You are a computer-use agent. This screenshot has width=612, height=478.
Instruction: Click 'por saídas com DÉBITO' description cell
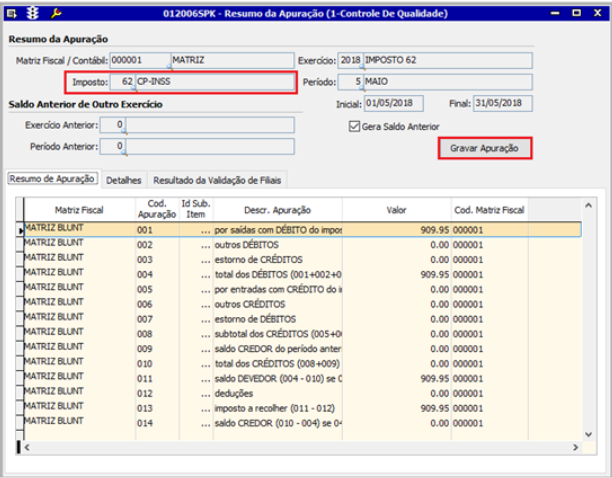278,230
